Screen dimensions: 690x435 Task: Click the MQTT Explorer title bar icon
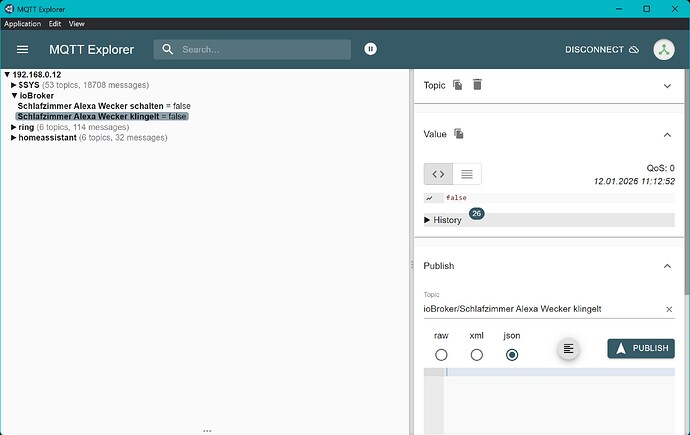9,9
